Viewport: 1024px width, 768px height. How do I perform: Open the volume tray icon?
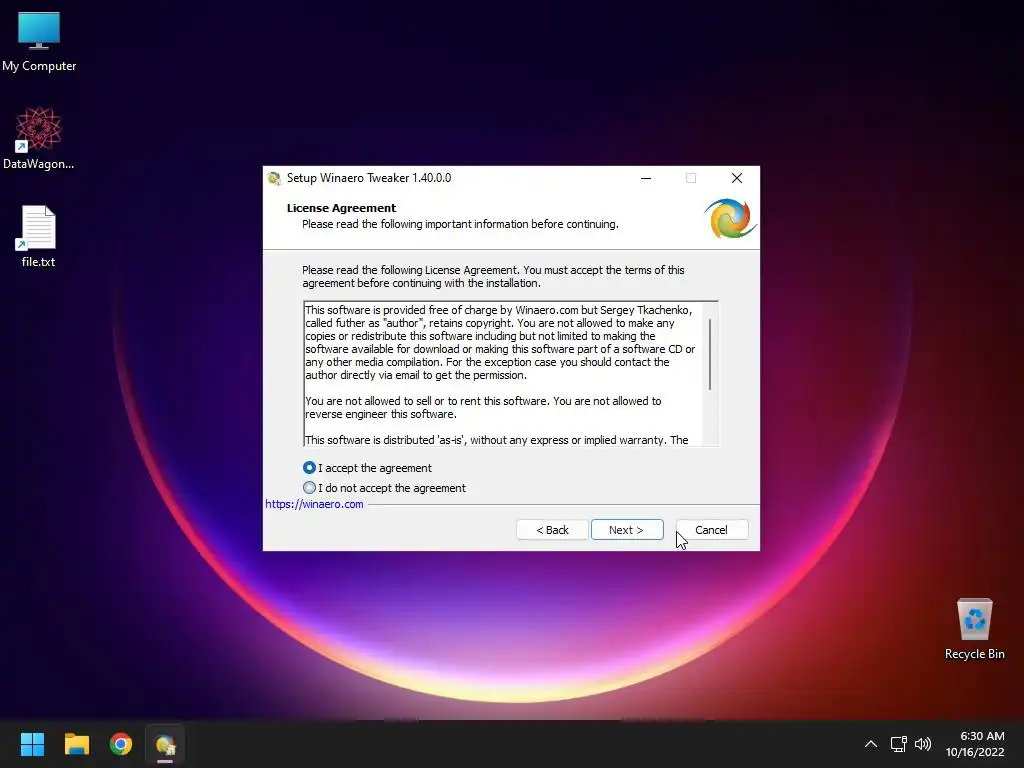tap(923, 744)
